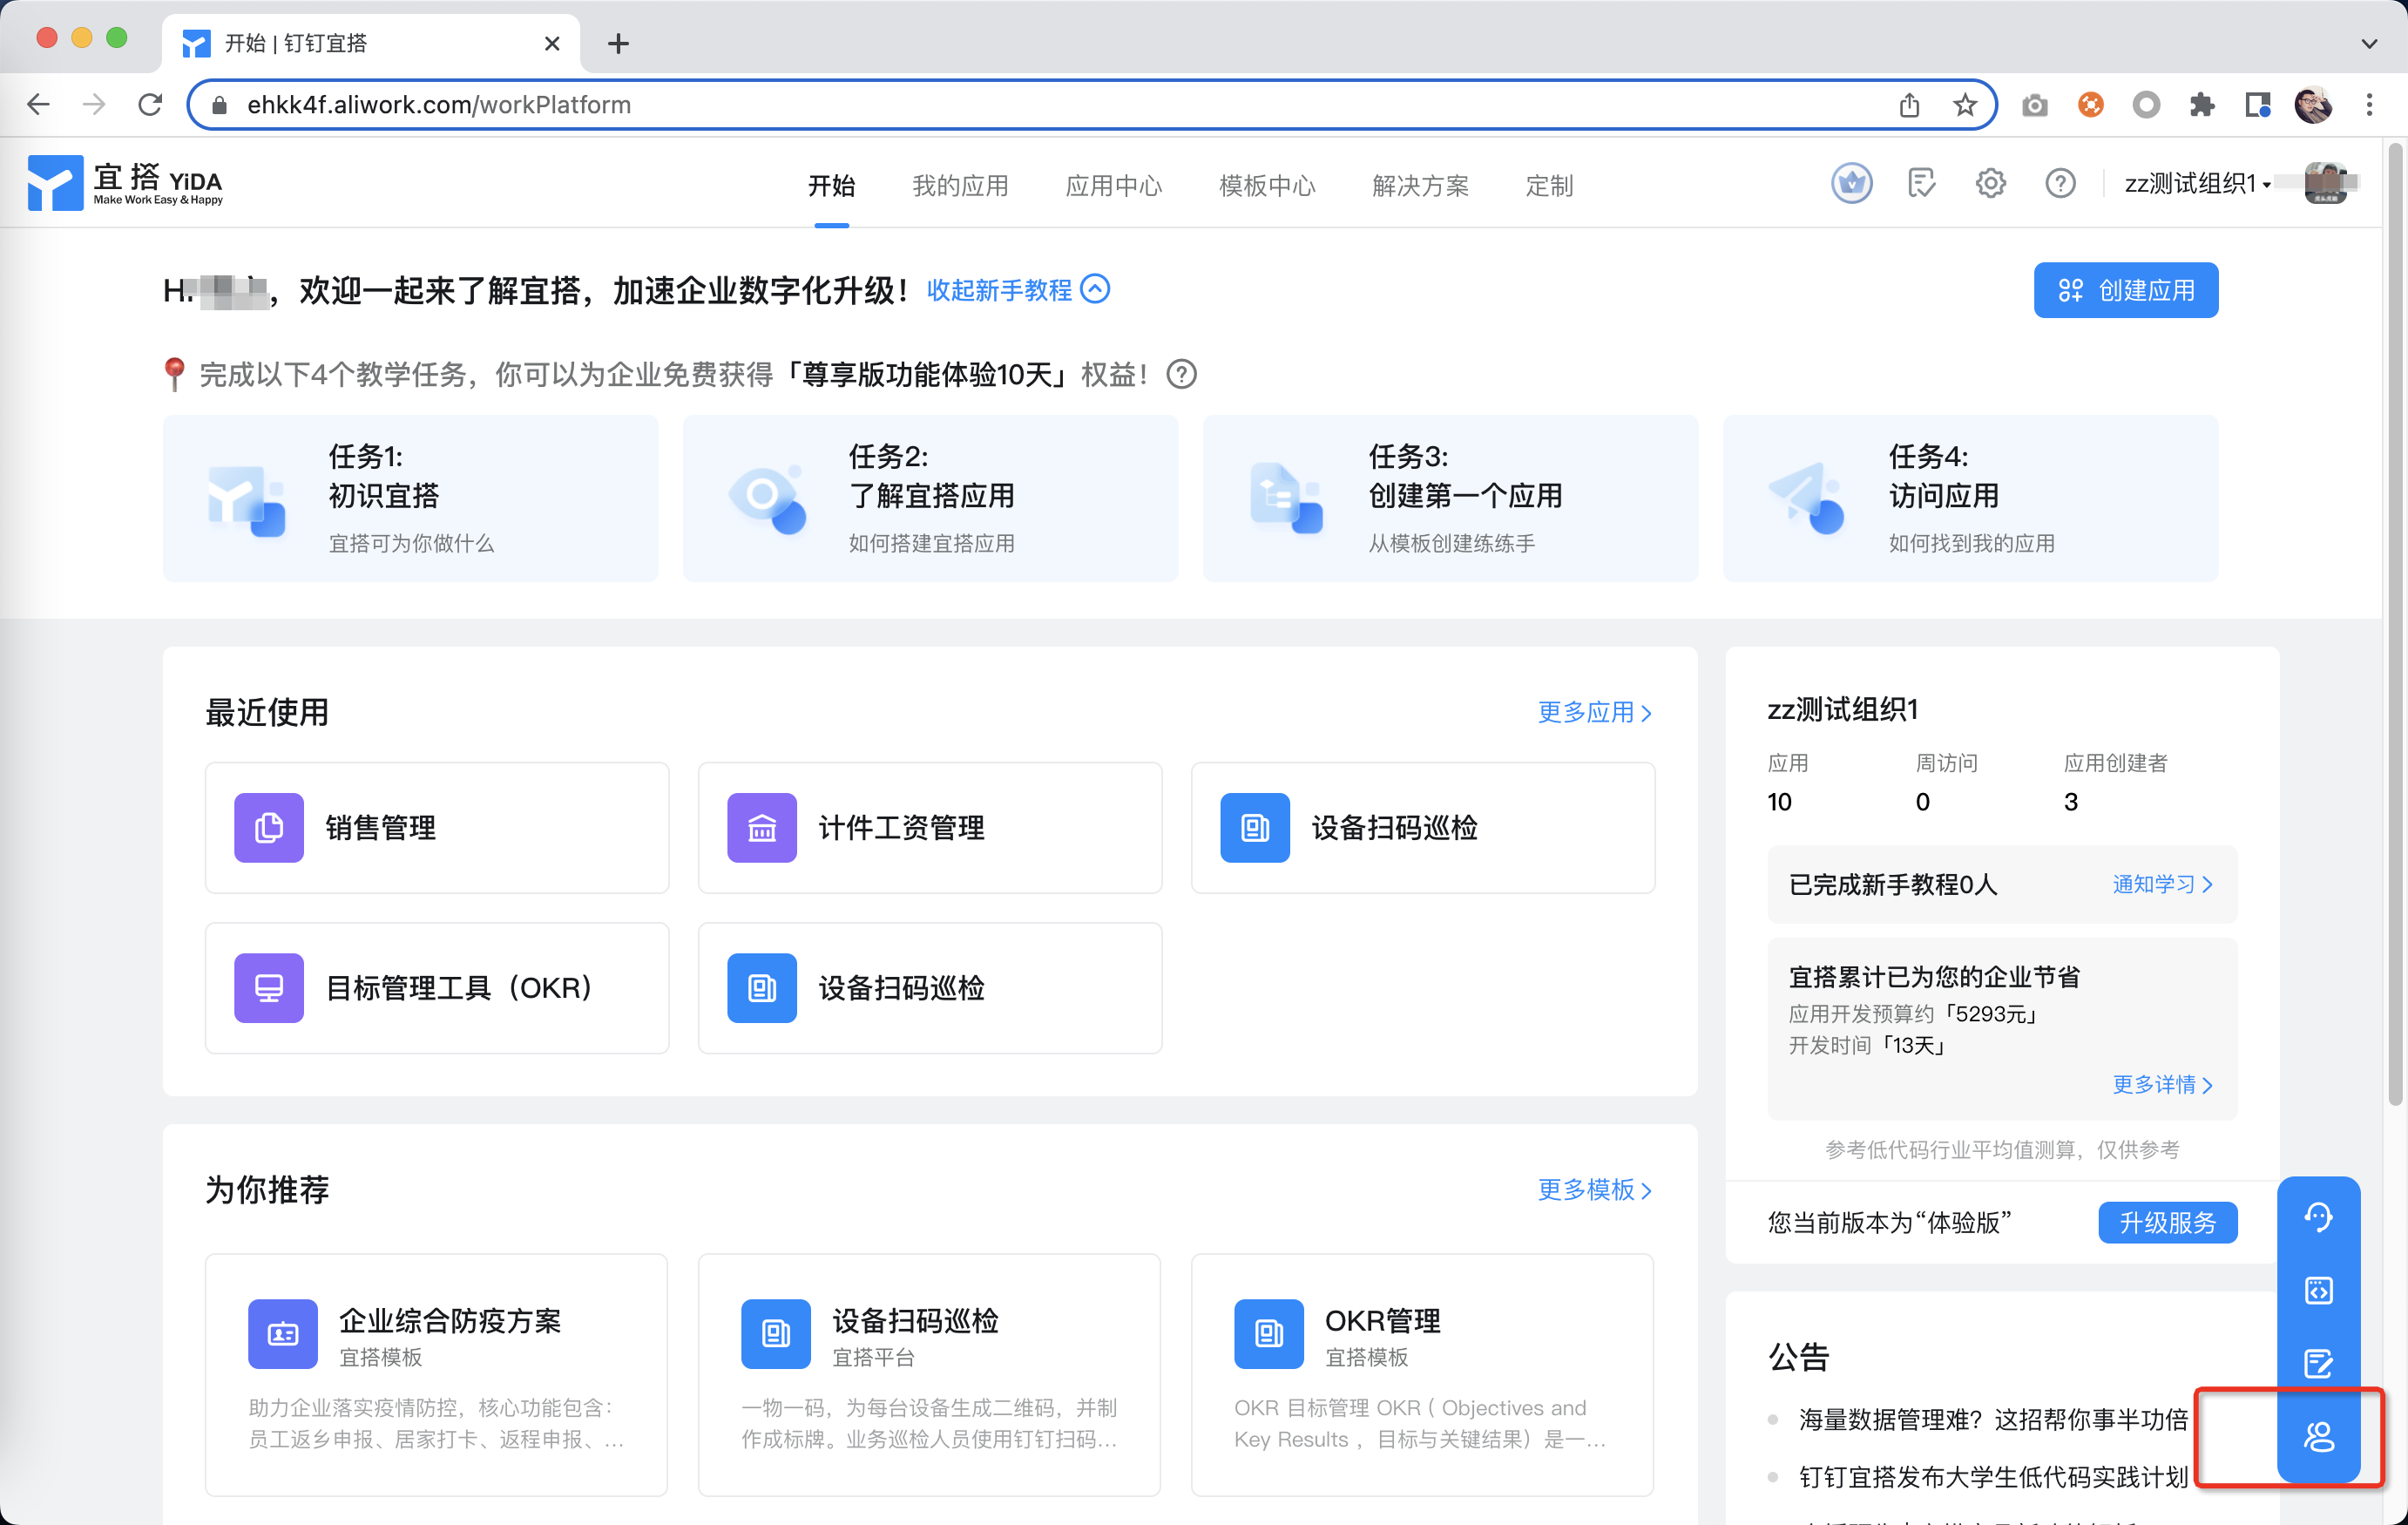The width and height of the screenshot is (2408, 1525).
Task: Click the orange circular extension icon
Action: 2090,104
